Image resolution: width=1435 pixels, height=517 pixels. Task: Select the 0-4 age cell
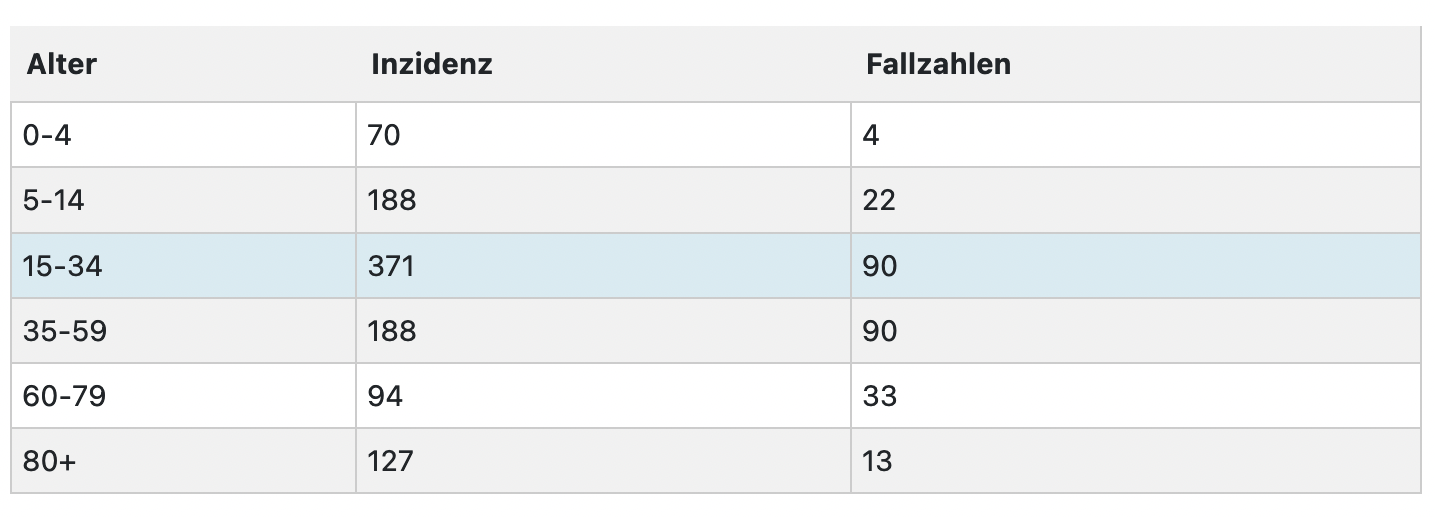[184, 135]
